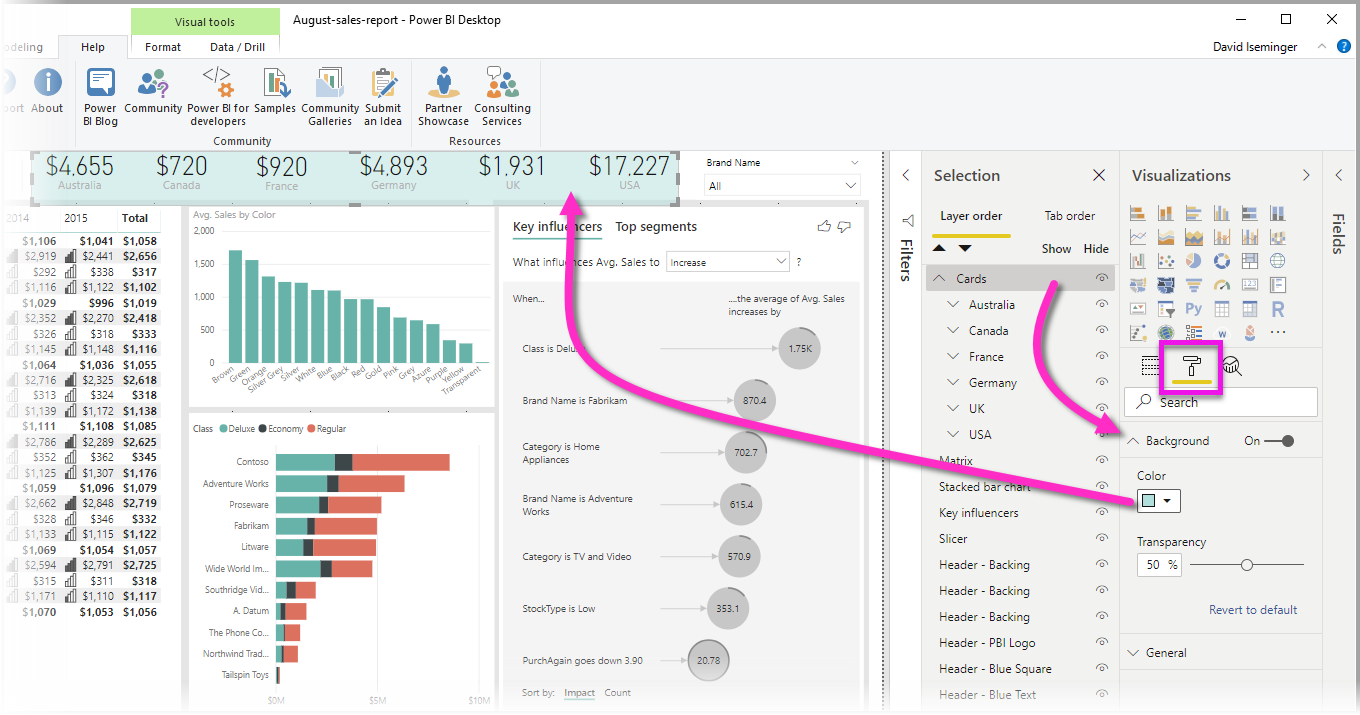Hide the France layer
This screenshot has width=1360, height=715.
1102,357
